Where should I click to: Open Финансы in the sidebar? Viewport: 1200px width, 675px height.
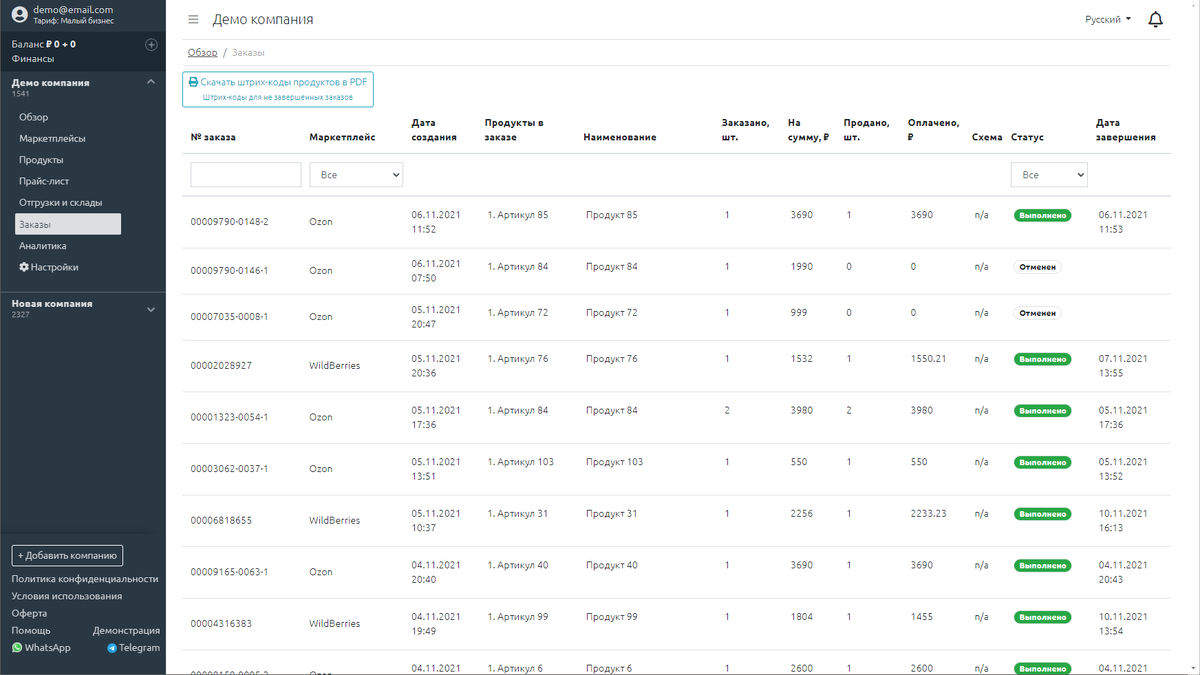33,58
